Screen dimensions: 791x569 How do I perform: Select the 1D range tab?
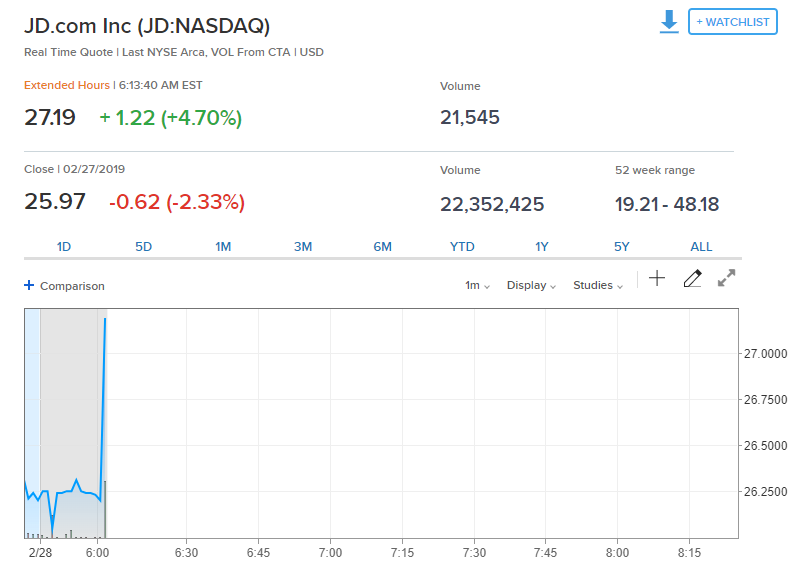tap(64, 247)
